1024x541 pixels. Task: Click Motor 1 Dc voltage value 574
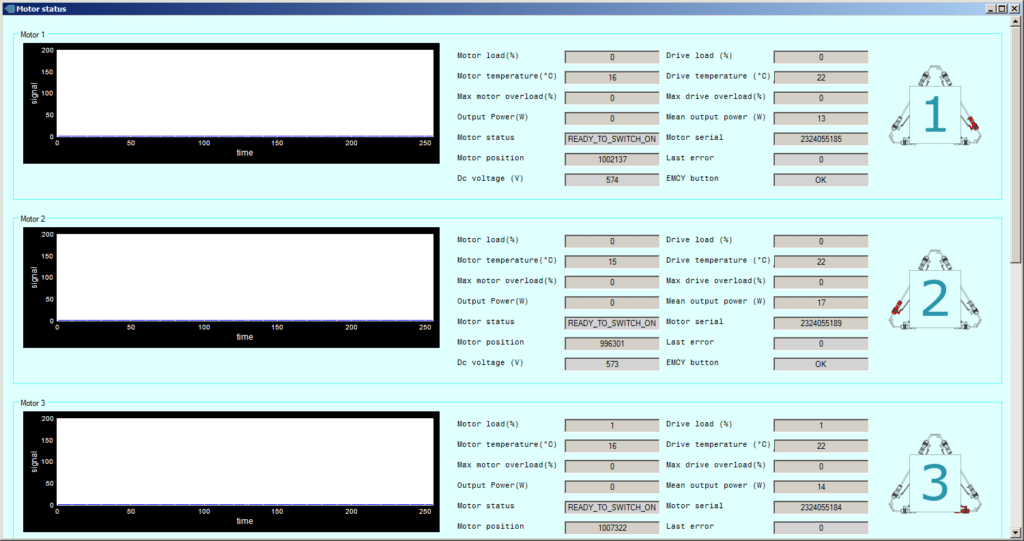(612, 180)
